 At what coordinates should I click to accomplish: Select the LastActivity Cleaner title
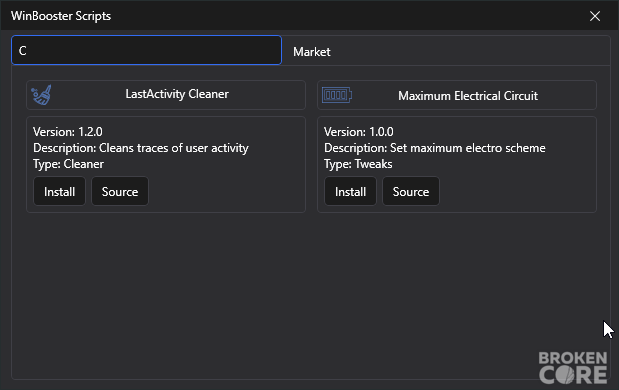(x=177, y=94)
